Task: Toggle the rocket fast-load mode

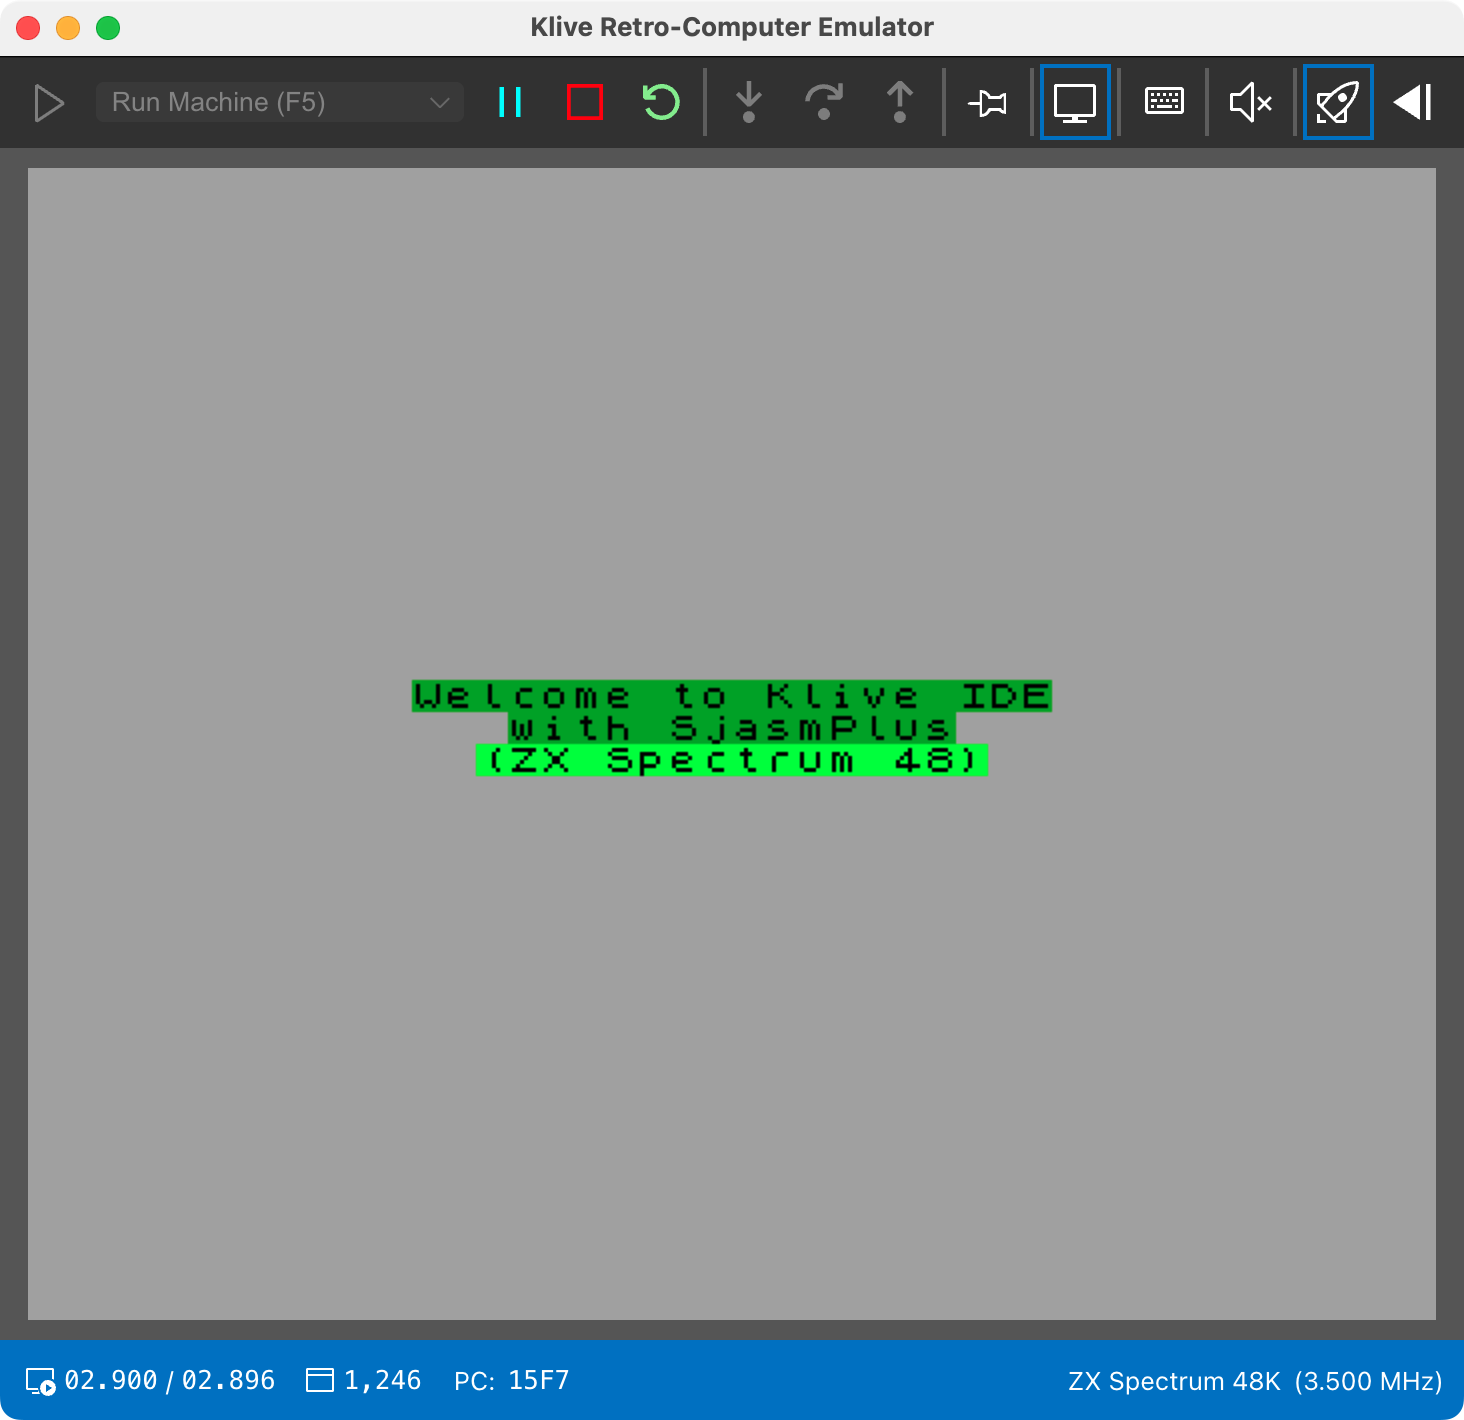Action: tap(1338, 102)
